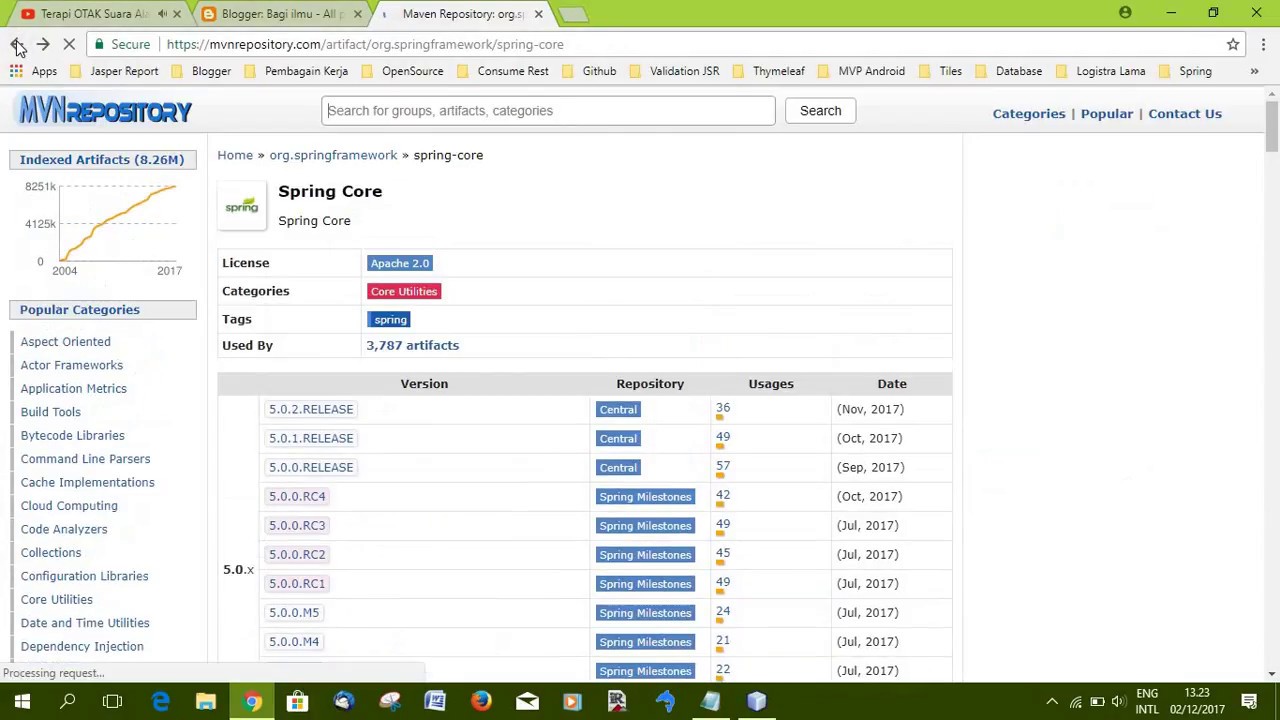The width and height of the screenshot is (1280, 720).
Task: Open the Popular link in the header
Action: 1107,113
